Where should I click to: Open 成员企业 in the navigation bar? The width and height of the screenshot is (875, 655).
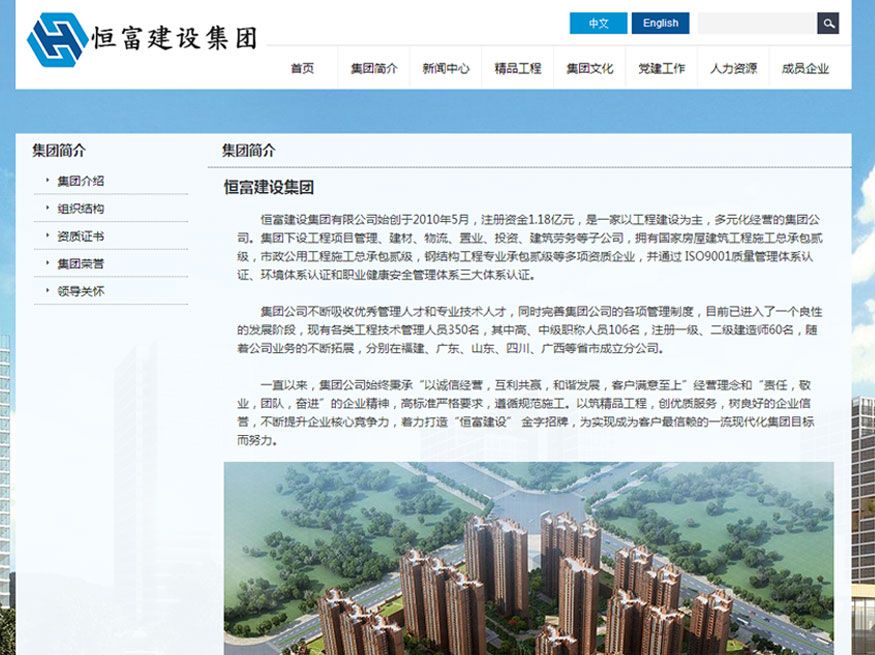(806, 69)
